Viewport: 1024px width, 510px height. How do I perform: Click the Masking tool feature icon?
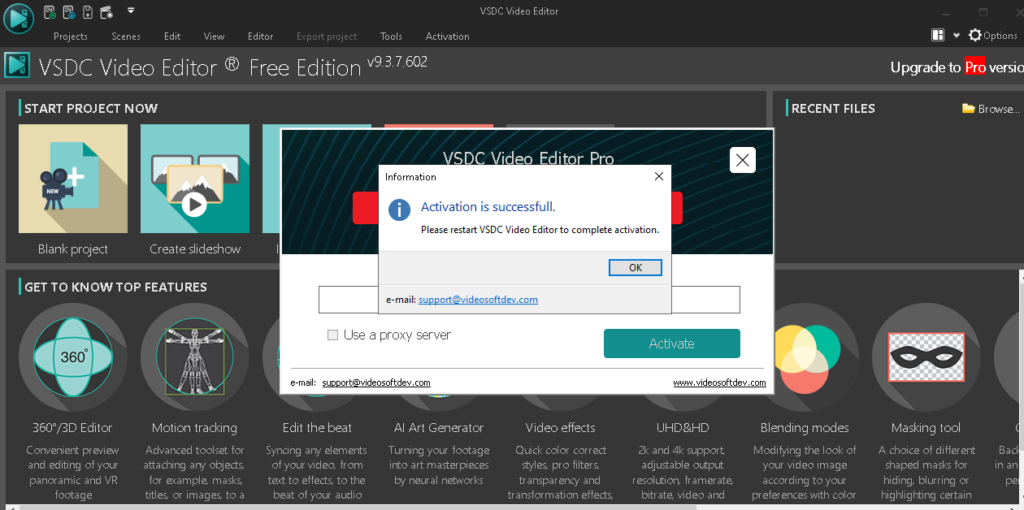tap(926, 357)
